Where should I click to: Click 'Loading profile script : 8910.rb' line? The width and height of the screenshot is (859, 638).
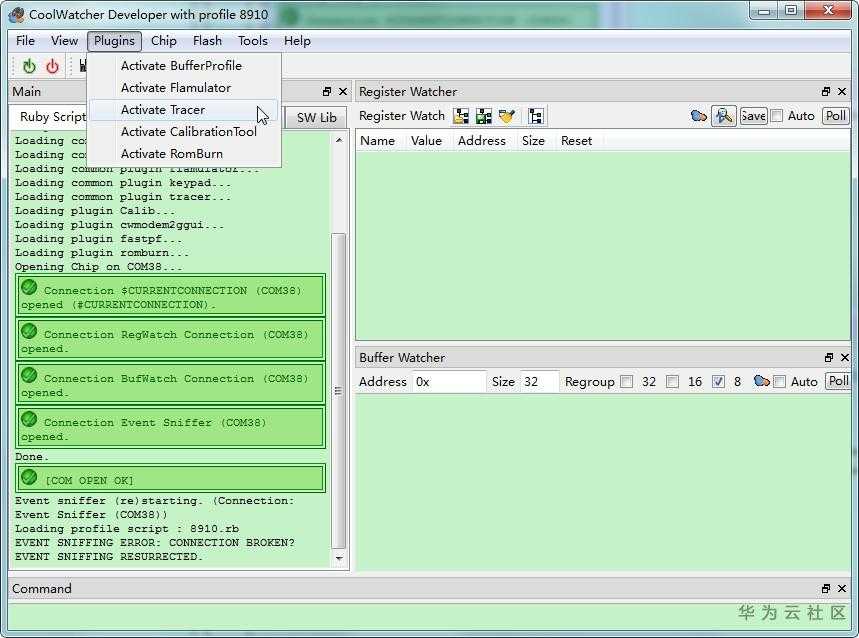click(x=127, y=528)
